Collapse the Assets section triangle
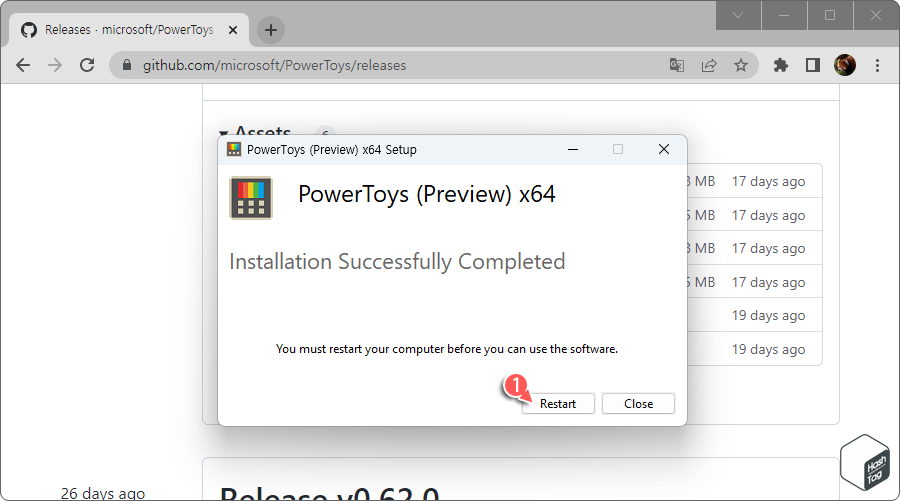This screenshot has width=900, height=501. tap(224, 133)
